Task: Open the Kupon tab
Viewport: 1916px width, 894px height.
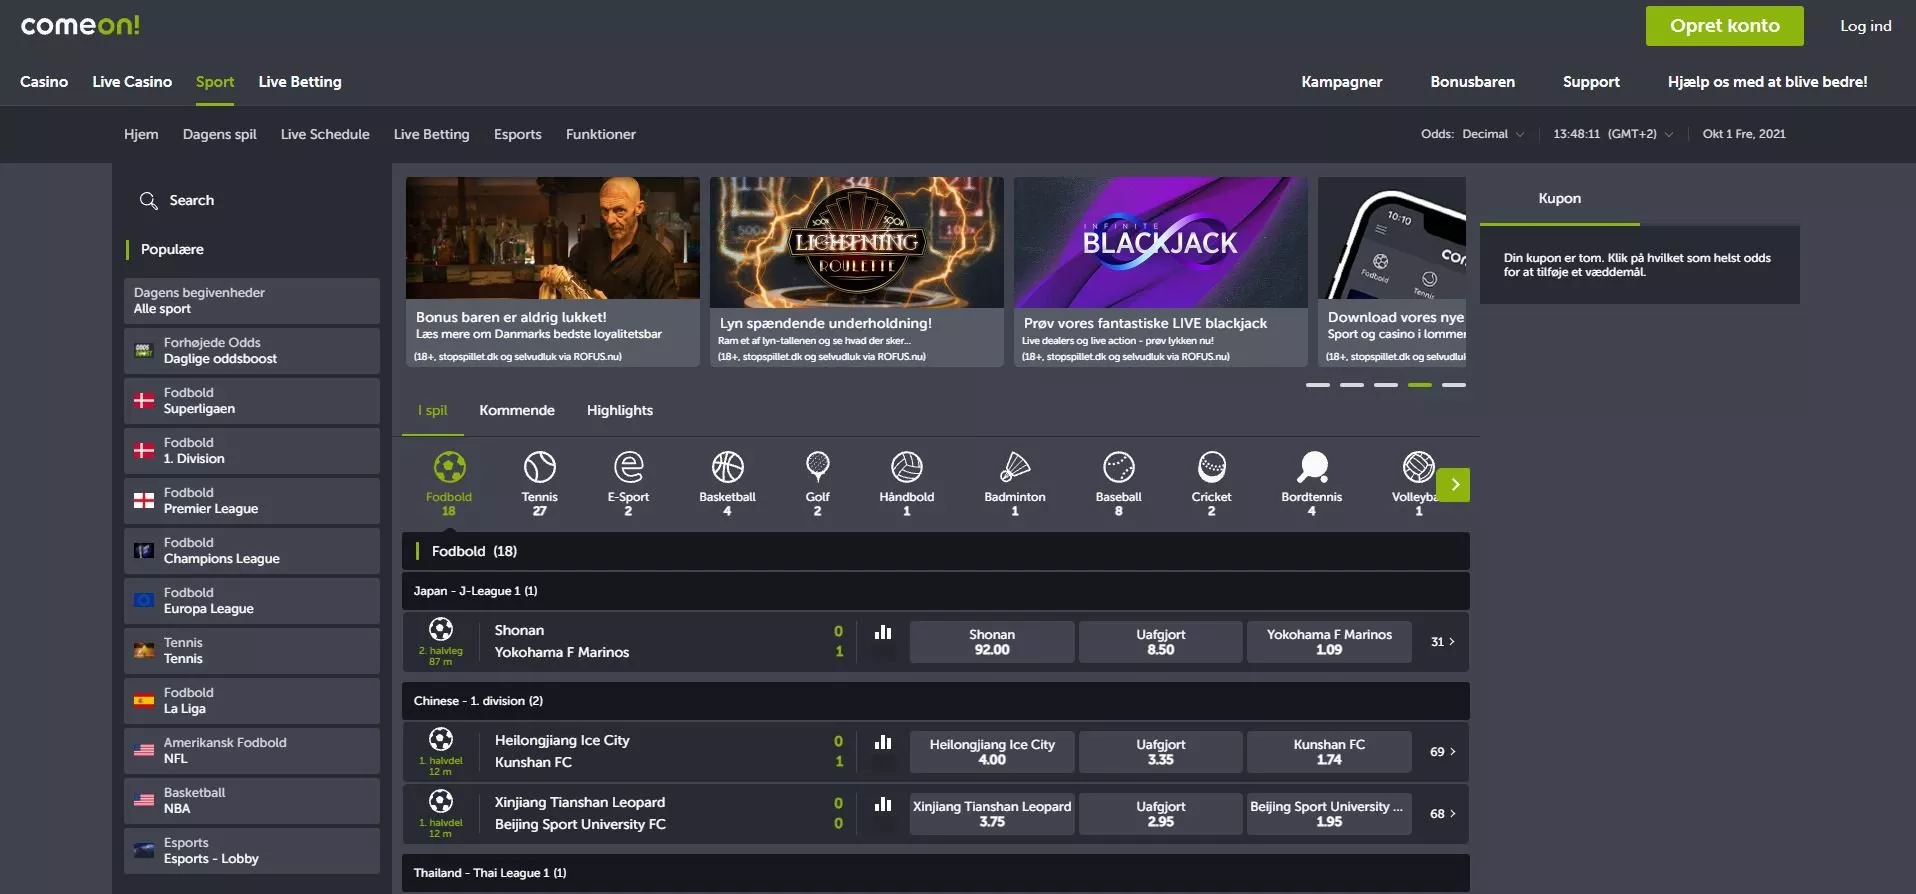Action: (1559, 199)
